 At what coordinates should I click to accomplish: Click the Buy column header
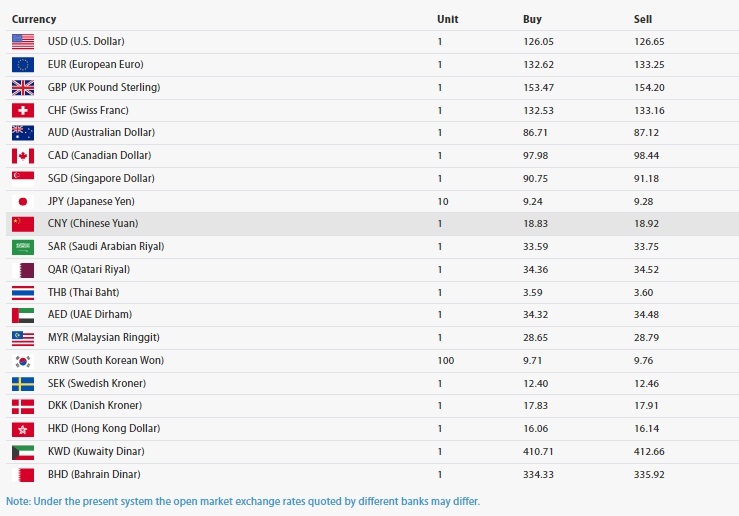(532, 19)
